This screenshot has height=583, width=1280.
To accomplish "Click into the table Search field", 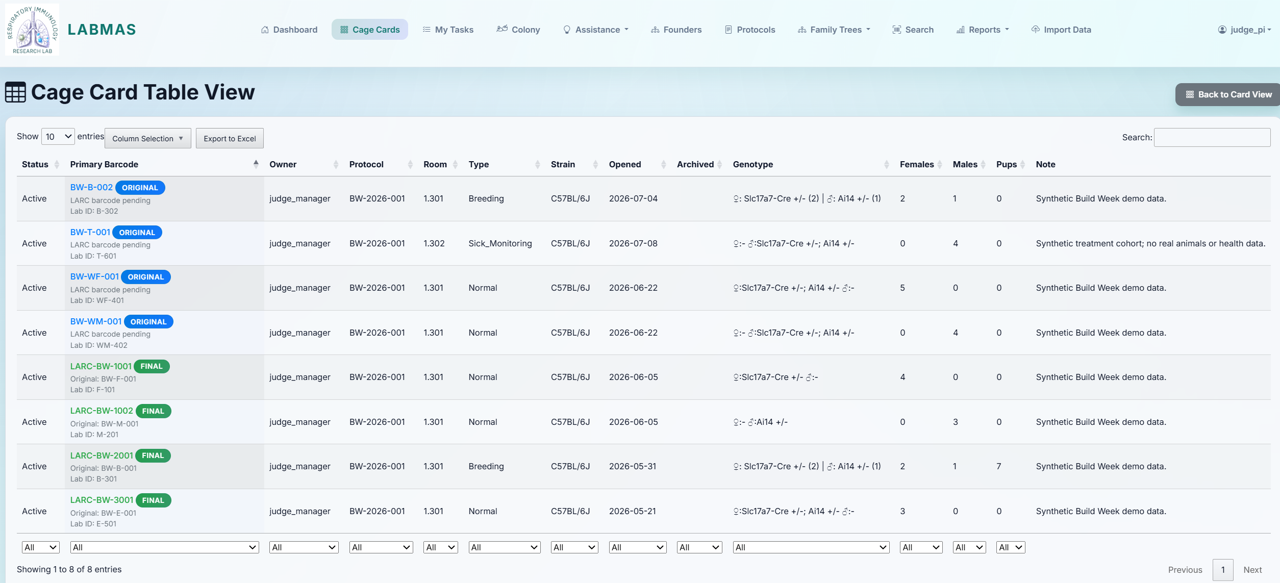I will pos(1212,137).
